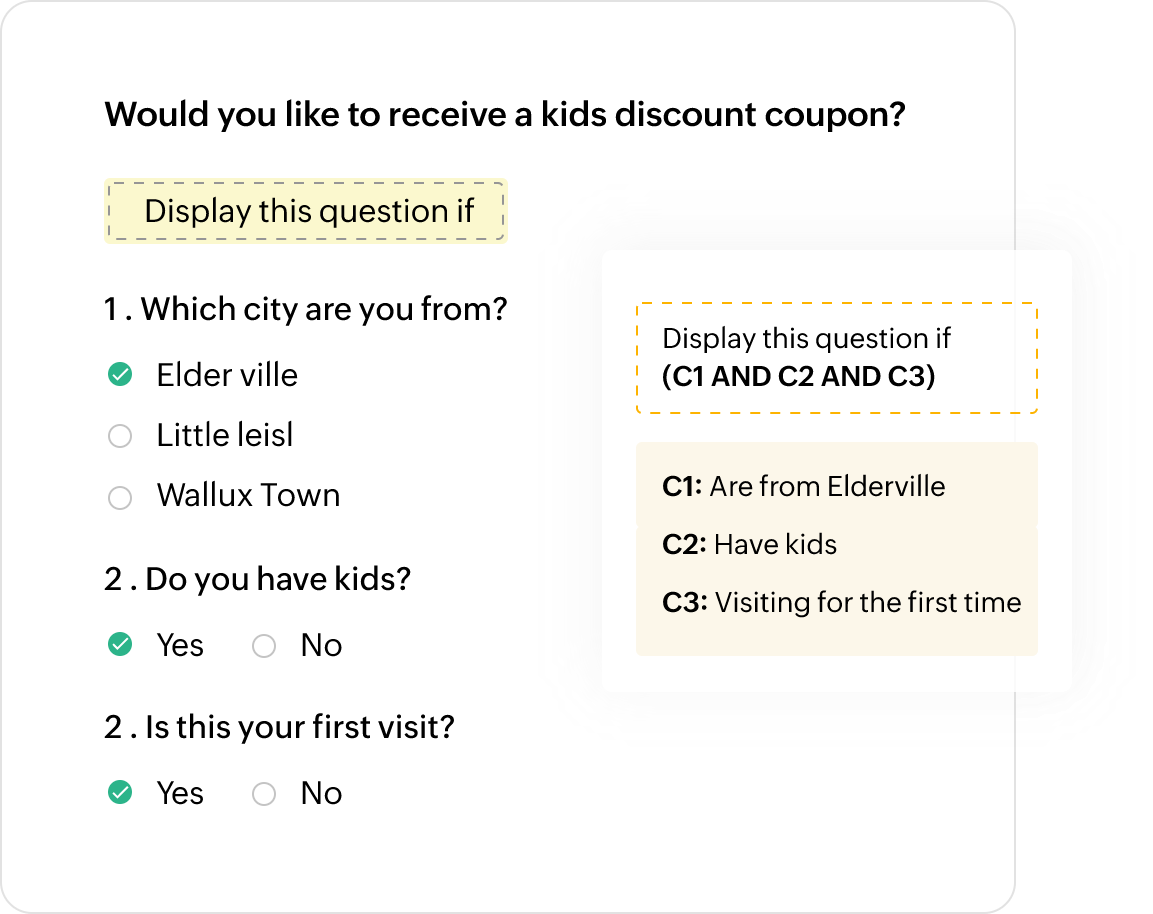
Task: Select No for Do you have kids
Action: pos(264,646)
